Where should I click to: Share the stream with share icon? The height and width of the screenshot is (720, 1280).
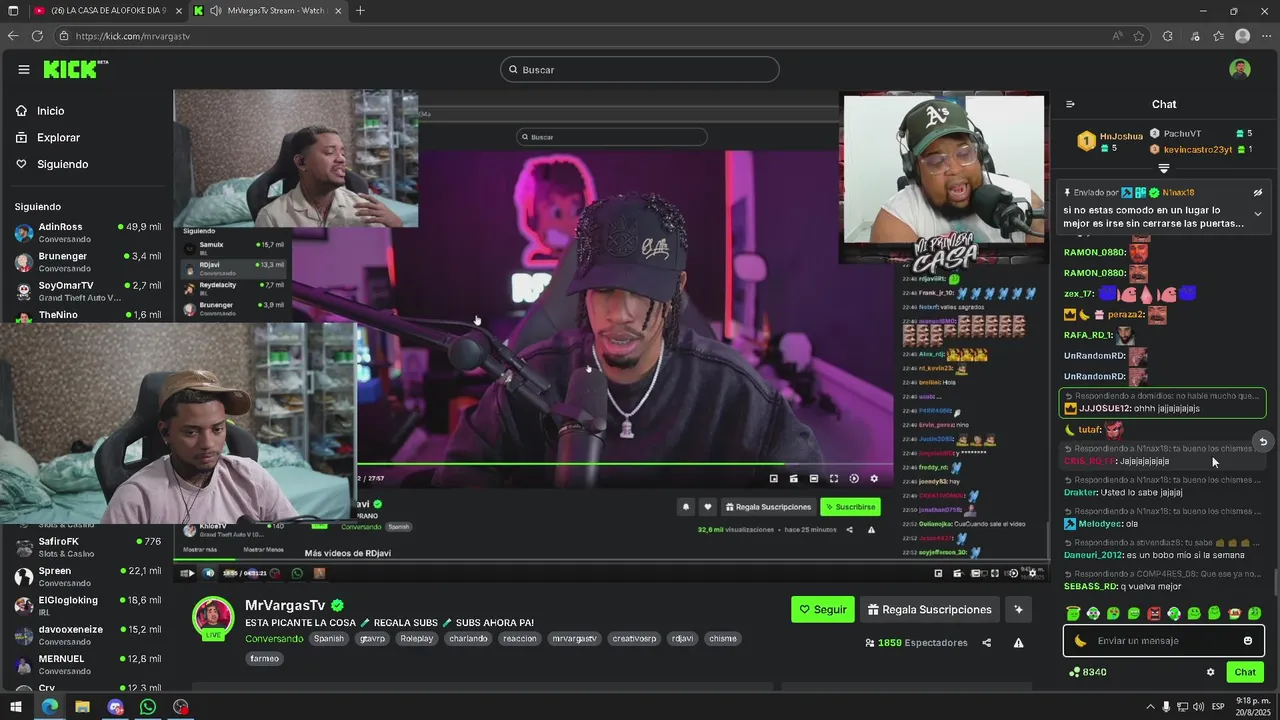[987, 643]
